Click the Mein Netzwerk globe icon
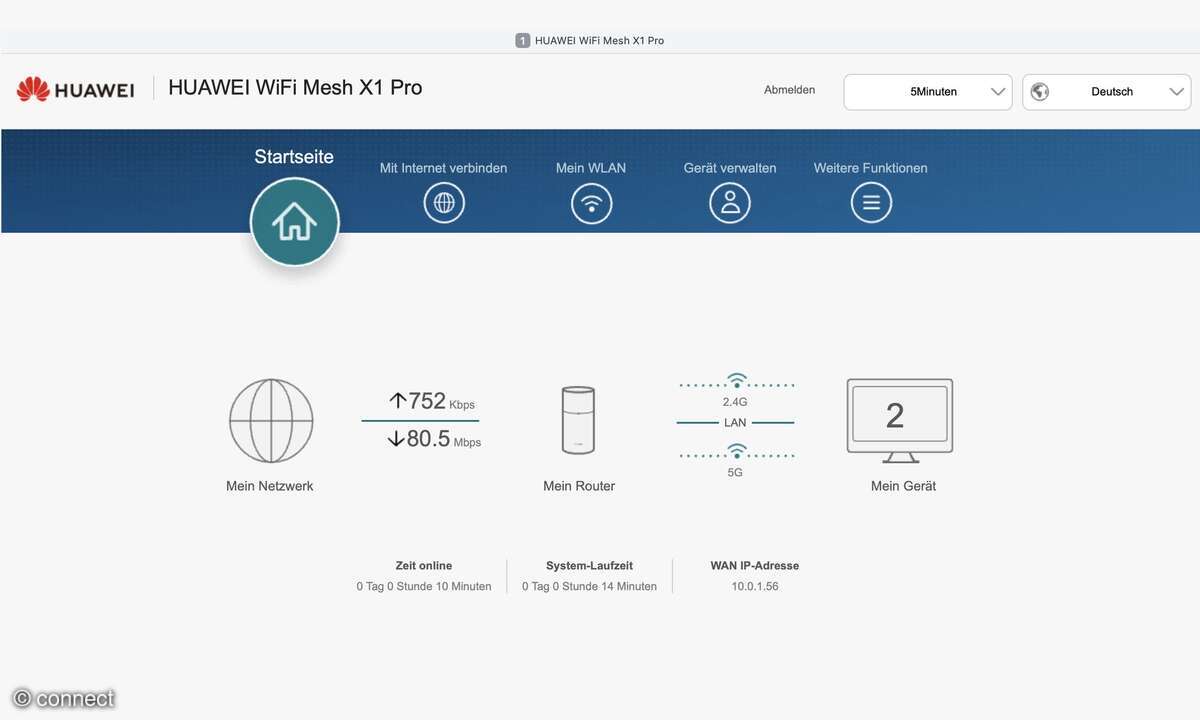The image size is (1200, 720). [x=271, y=421]
